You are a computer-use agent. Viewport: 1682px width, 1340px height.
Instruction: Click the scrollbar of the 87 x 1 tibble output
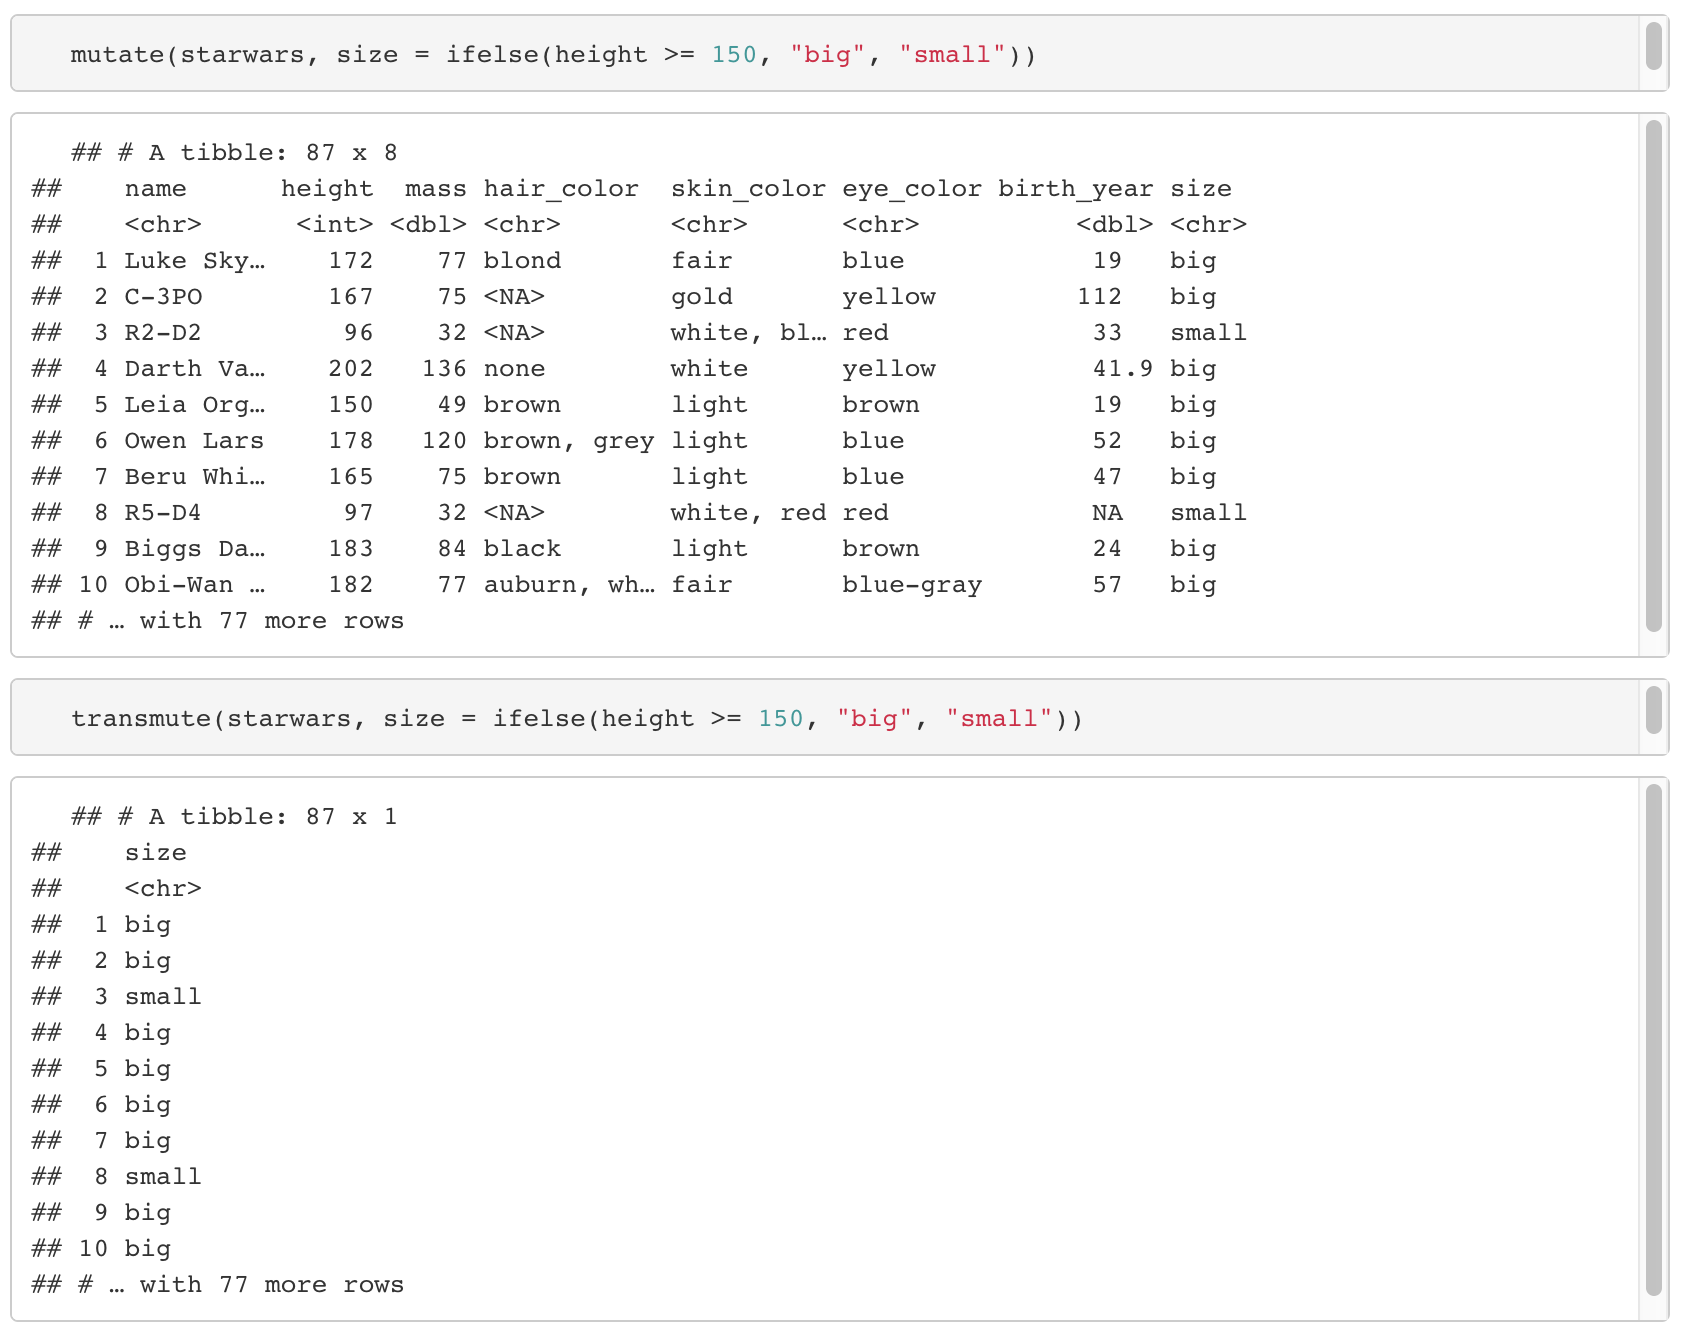[x=1653, y=1040]
